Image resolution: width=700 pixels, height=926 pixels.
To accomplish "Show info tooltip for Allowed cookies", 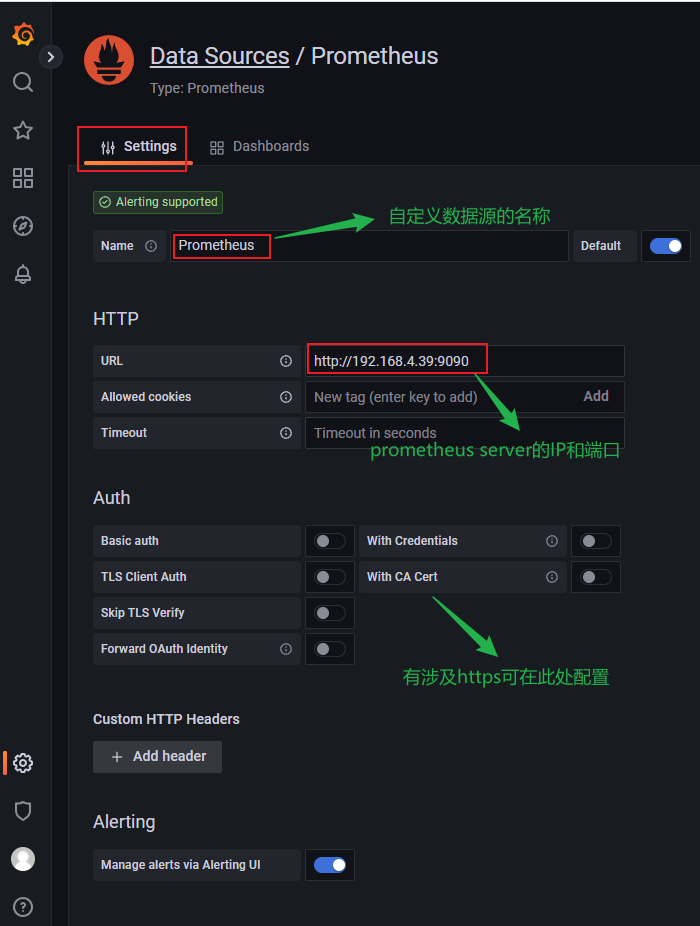I will [286, 397].
